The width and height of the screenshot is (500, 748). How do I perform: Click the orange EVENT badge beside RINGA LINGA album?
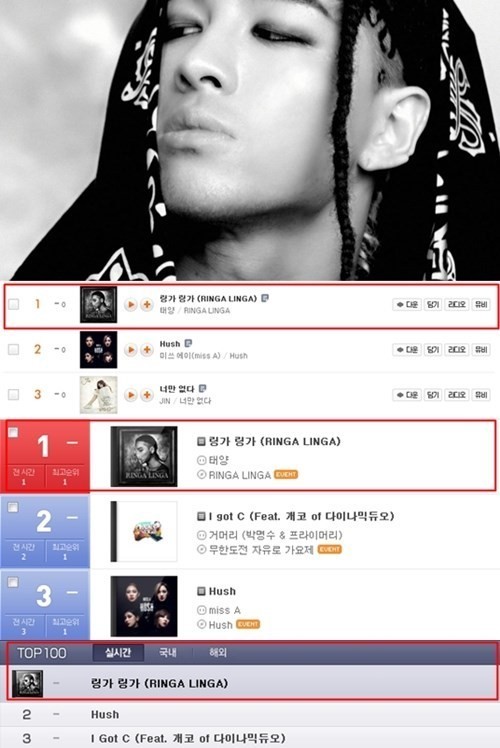coord(286,475)
